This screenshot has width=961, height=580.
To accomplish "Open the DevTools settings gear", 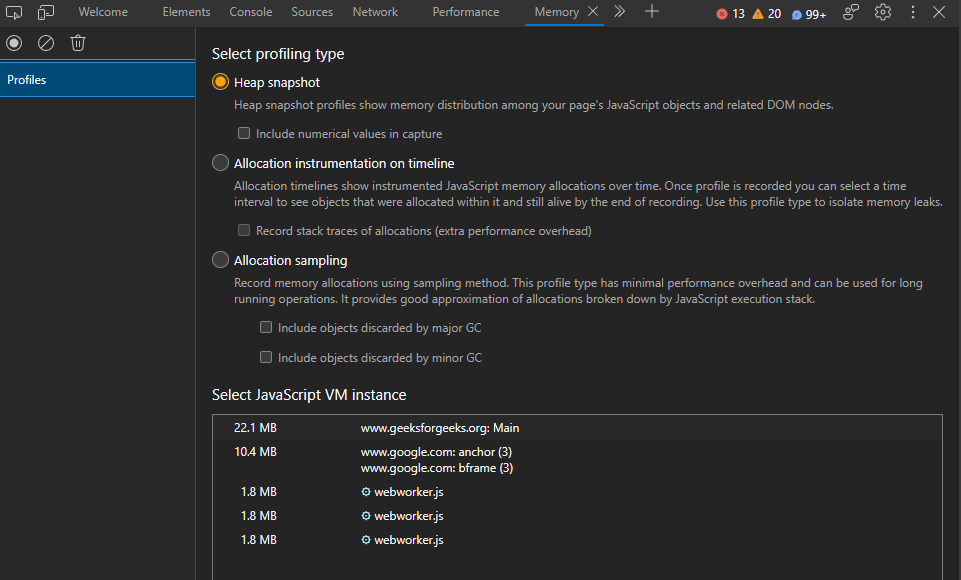I will [882, 12].
